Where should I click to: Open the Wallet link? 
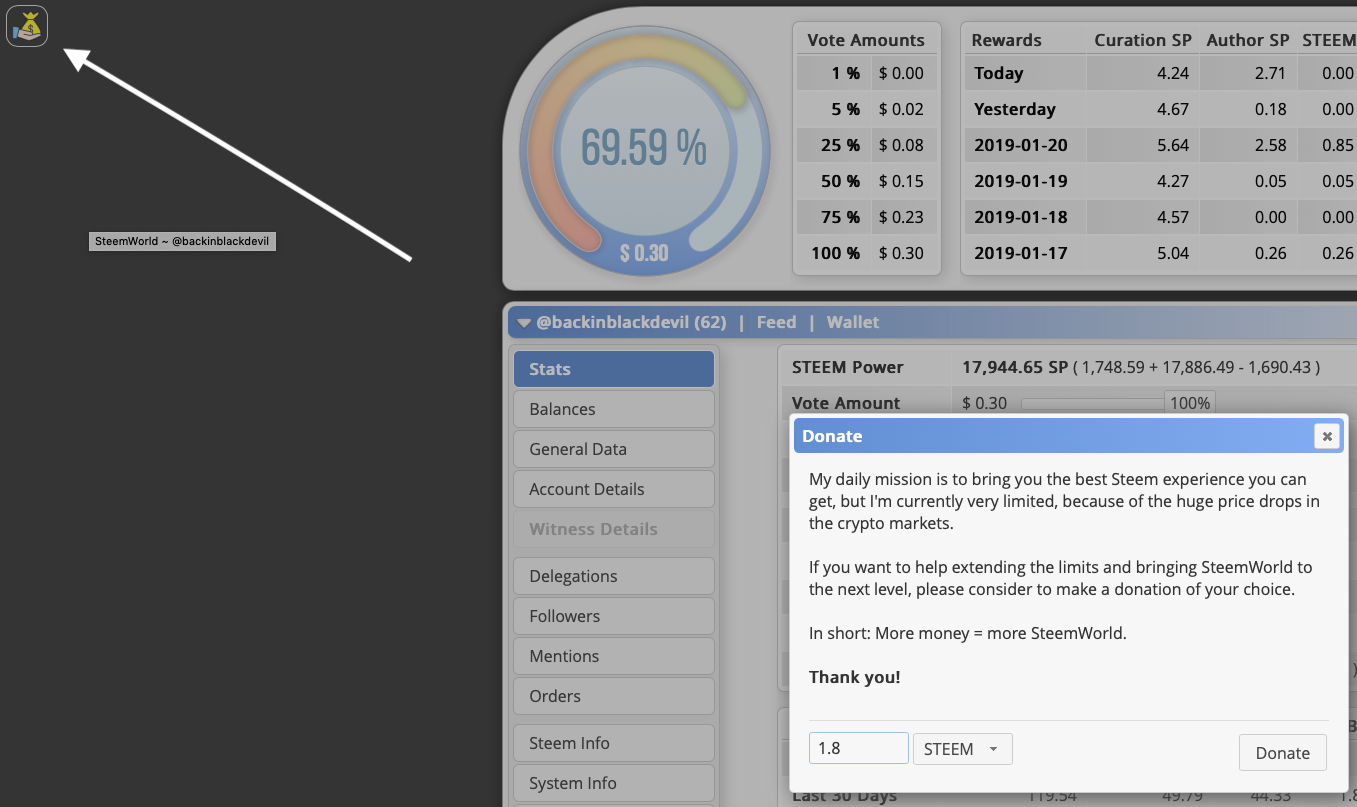853,322
